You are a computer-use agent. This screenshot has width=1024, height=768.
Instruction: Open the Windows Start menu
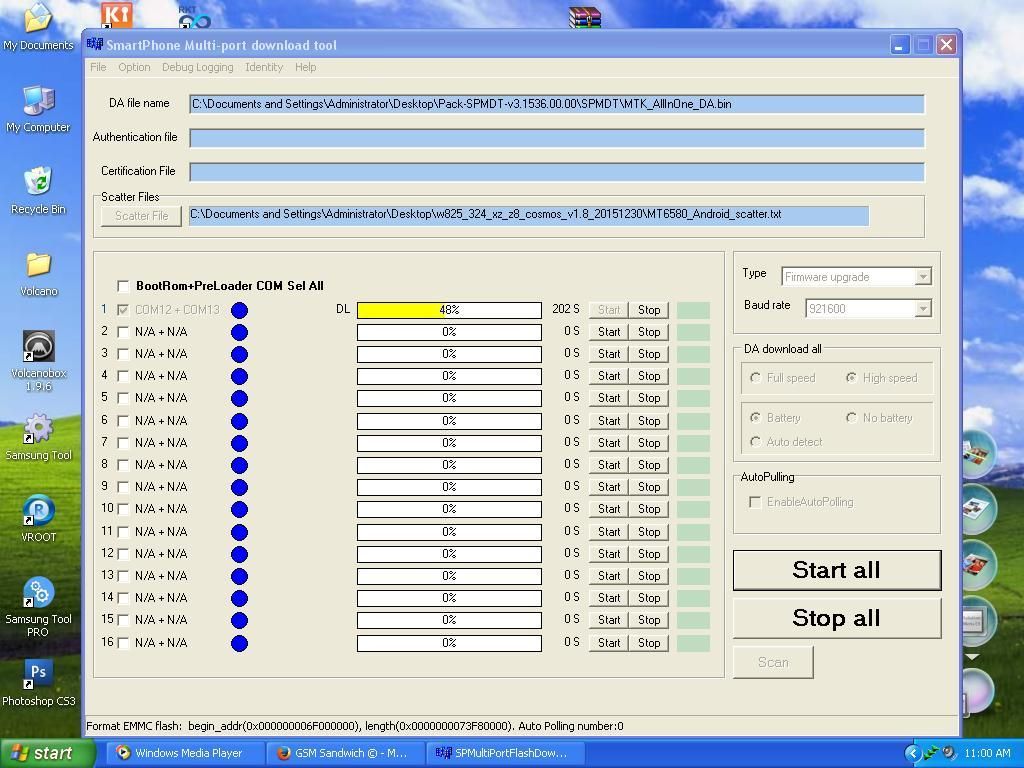[47, 753]
